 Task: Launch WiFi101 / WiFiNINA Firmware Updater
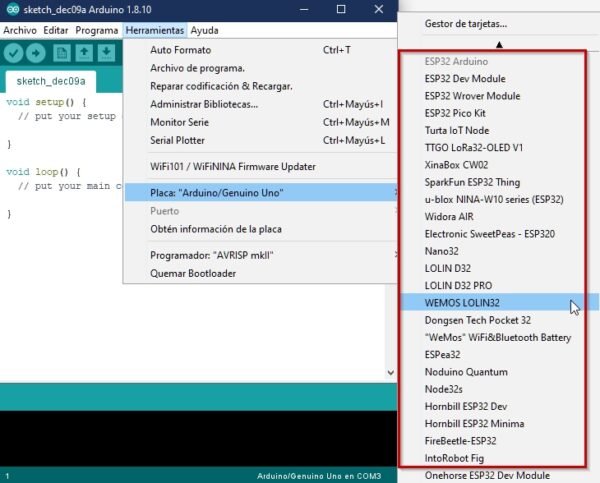click(260, 166)
